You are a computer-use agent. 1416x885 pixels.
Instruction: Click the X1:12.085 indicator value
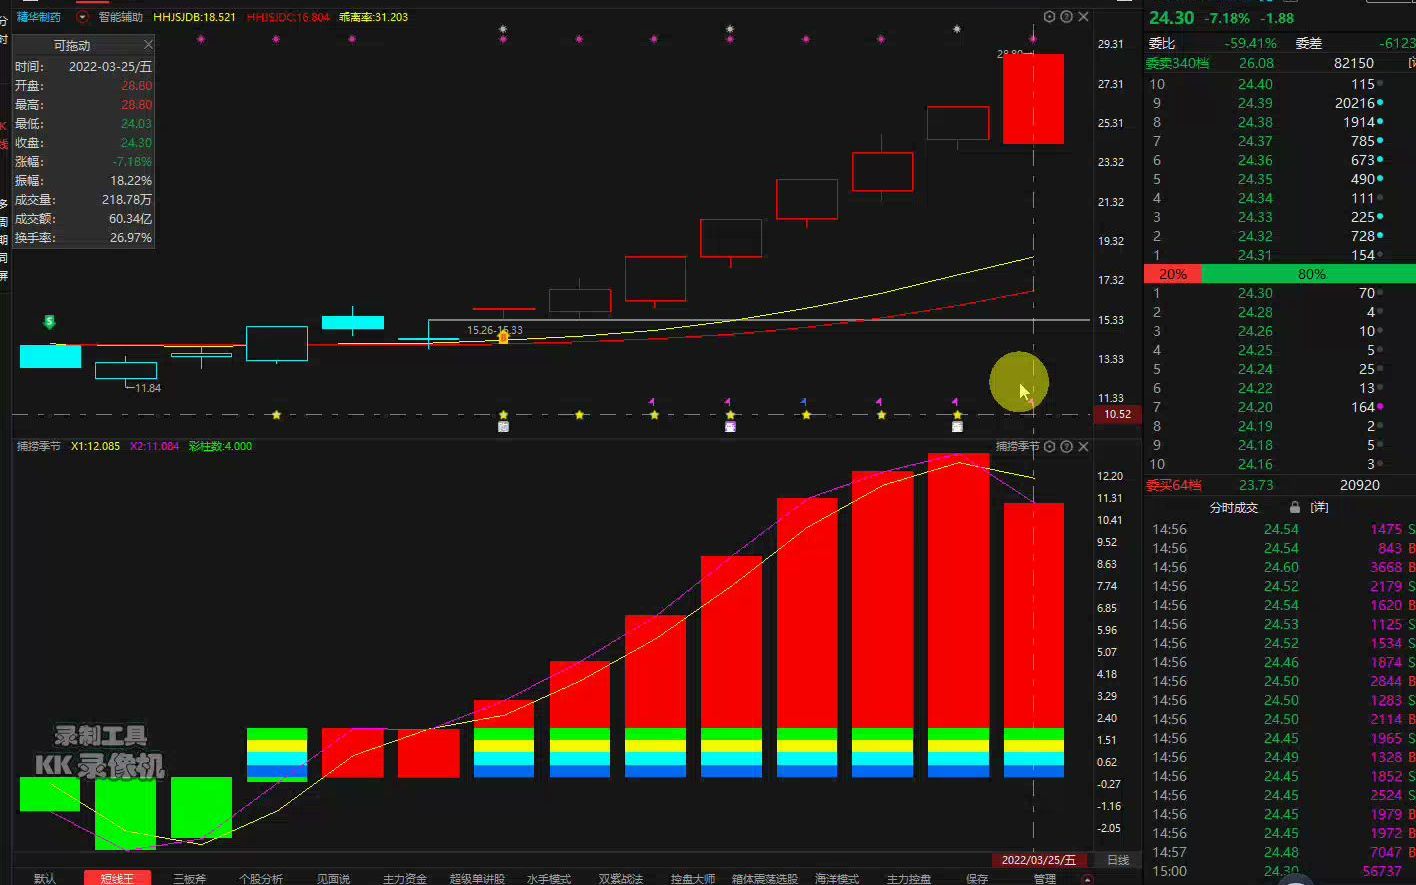95,446
